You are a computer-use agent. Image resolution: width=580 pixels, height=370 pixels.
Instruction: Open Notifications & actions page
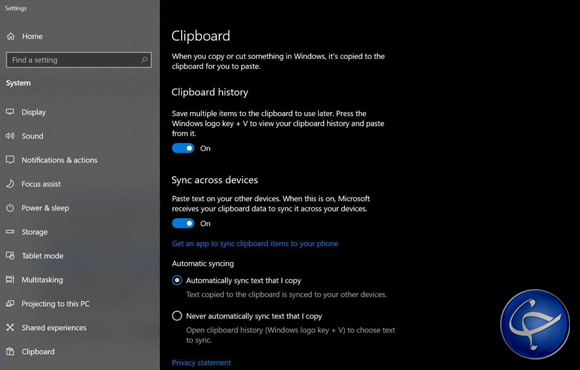click(59, 160)
